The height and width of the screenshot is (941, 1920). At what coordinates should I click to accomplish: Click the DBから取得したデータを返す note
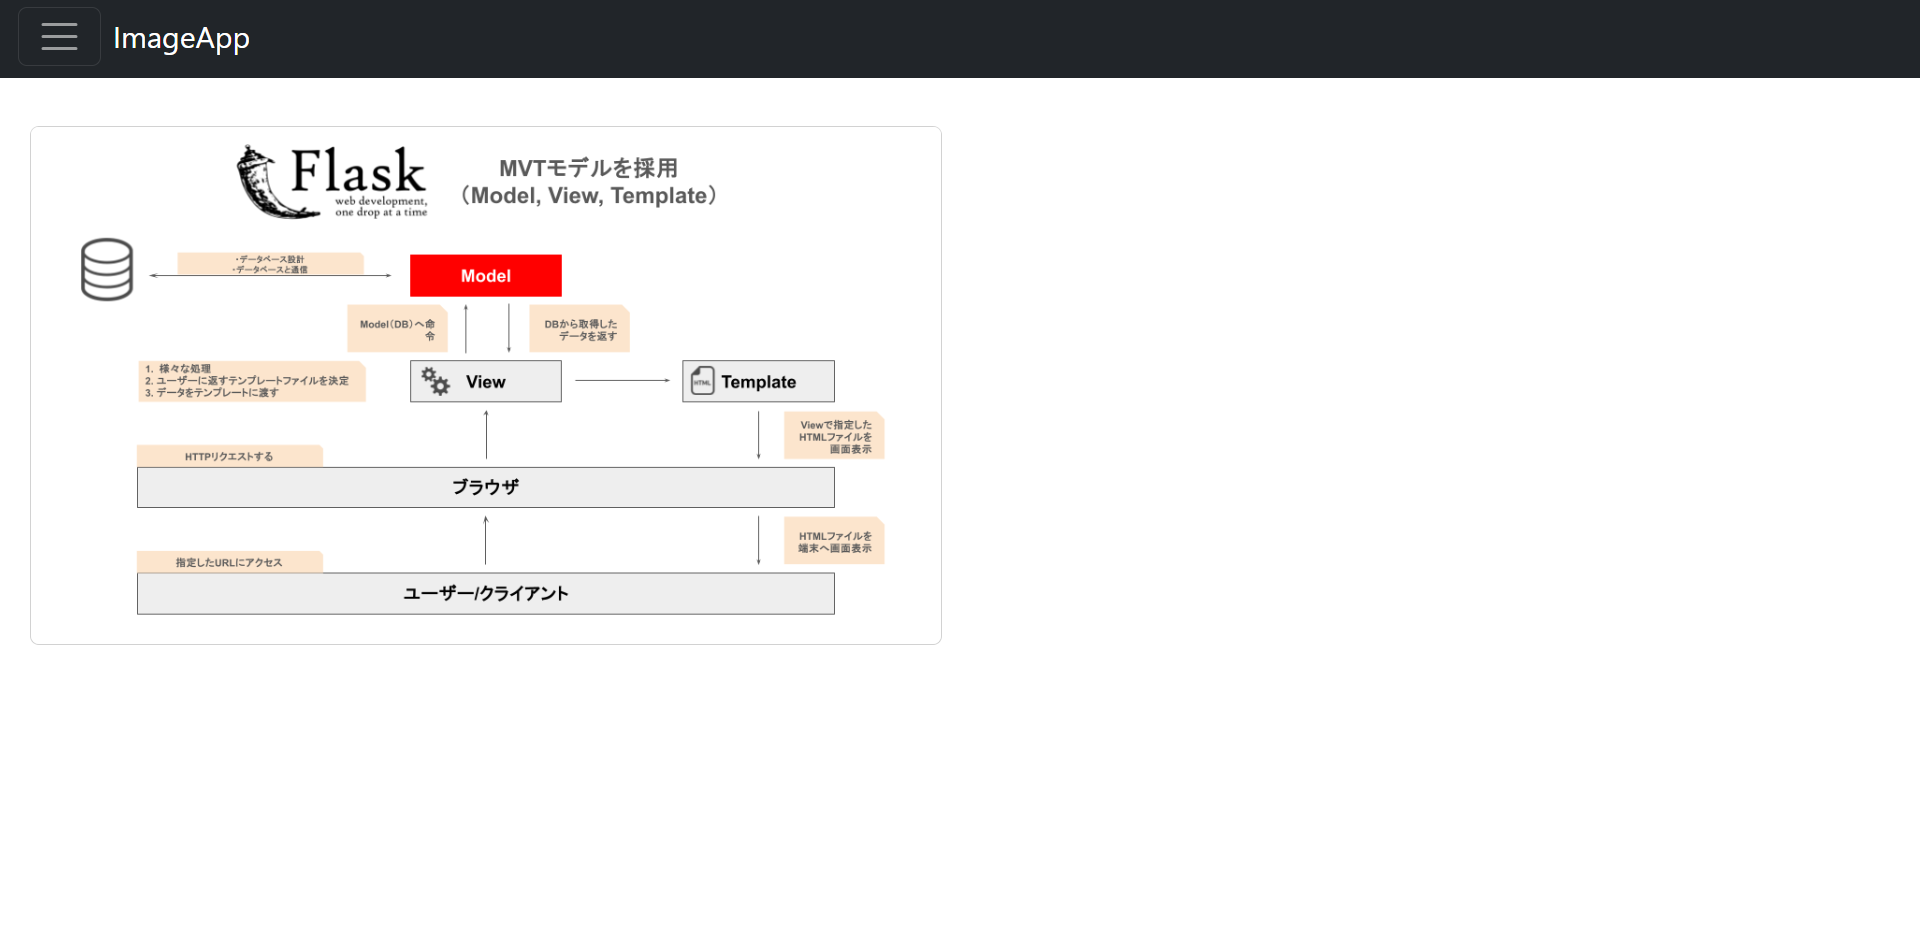click(x=579, y=328)
